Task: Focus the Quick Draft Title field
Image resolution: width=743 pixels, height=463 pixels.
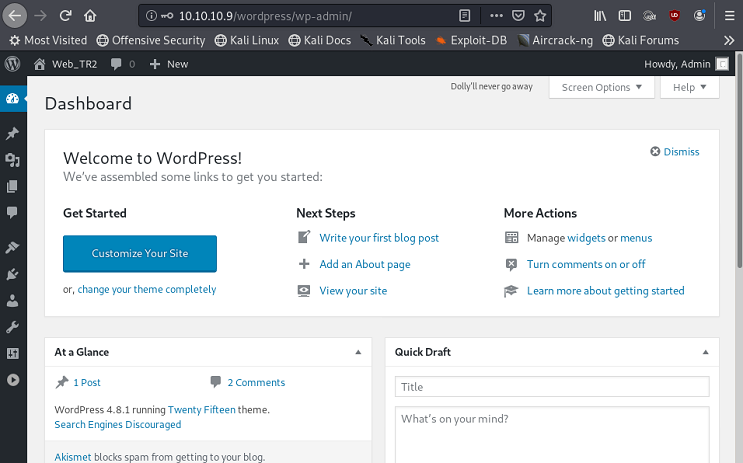Action: tap(552, 387)
